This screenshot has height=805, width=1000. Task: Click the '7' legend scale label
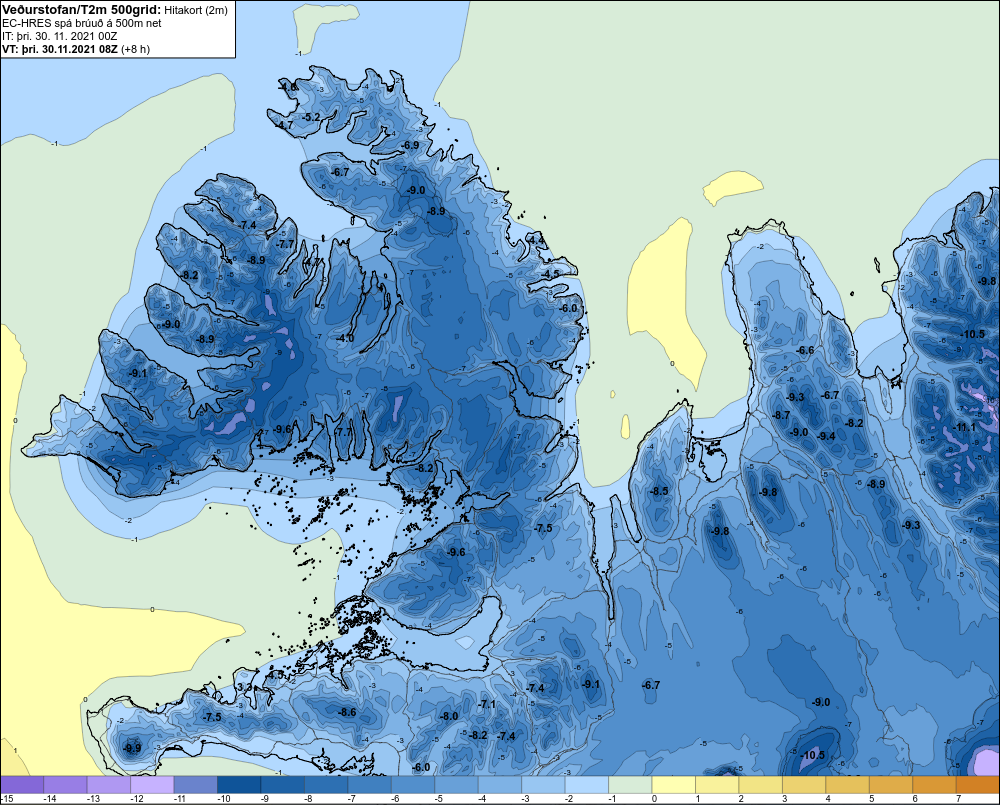click(959, 799)
